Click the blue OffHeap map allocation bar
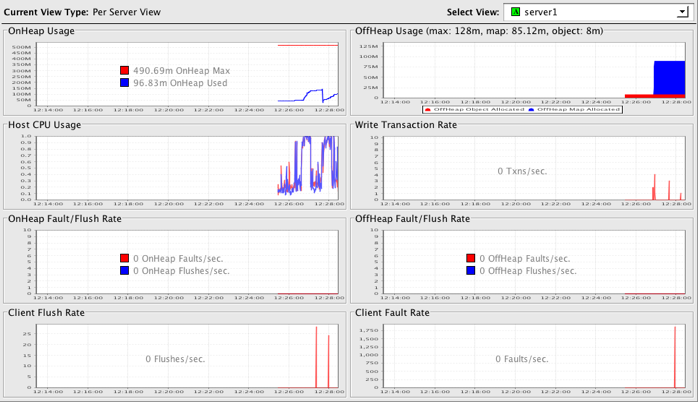The image size is (698, 402). (669, 77)
